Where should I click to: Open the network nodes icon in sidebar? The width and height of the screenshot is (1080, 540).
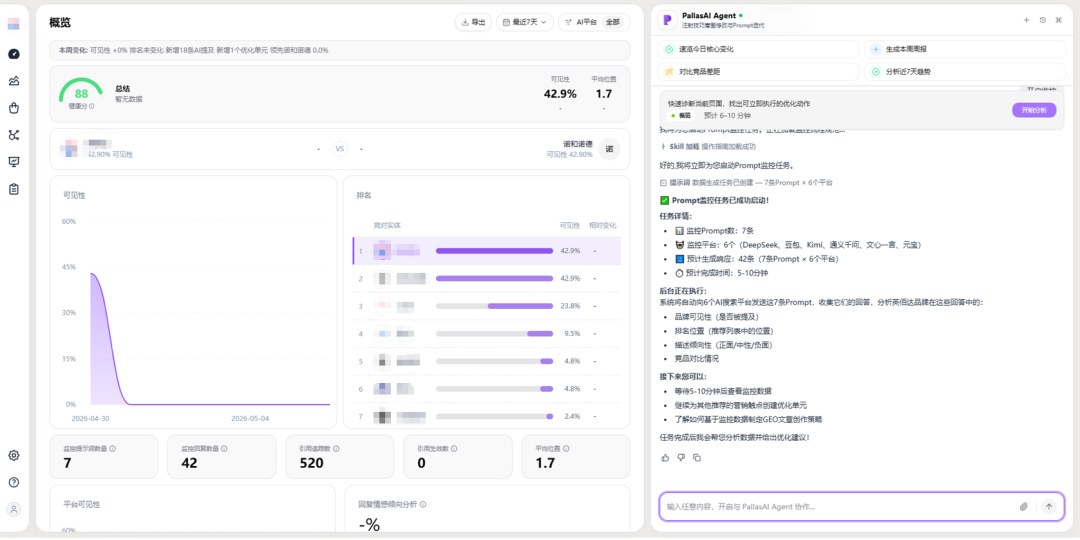pyautogui.click(x=14, y=134)
